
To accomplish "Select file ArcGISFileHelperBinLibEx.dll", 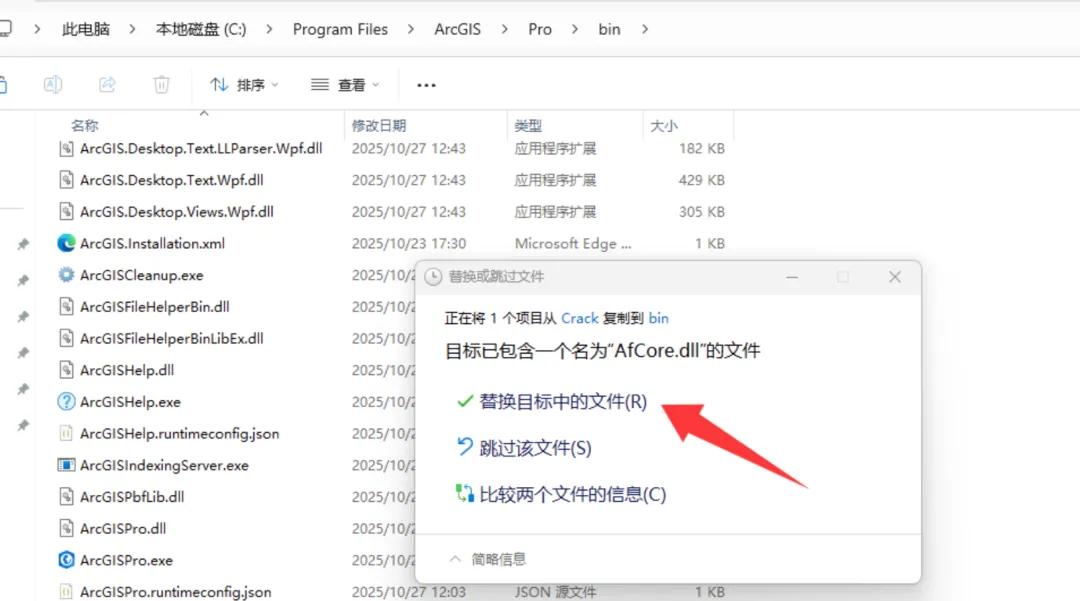I will 172,339.
